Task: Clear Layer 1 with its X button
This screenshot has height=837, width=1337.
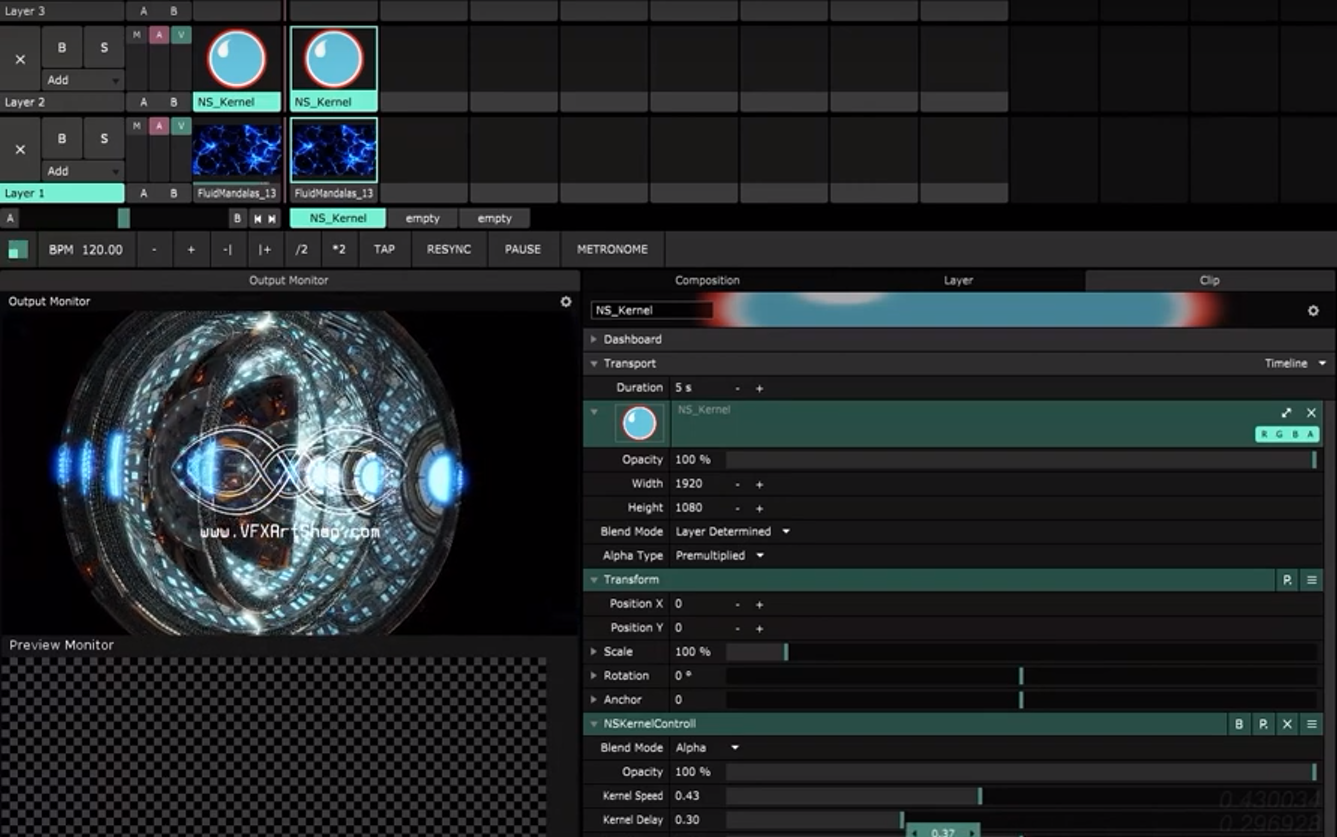Action: [20, 149]
